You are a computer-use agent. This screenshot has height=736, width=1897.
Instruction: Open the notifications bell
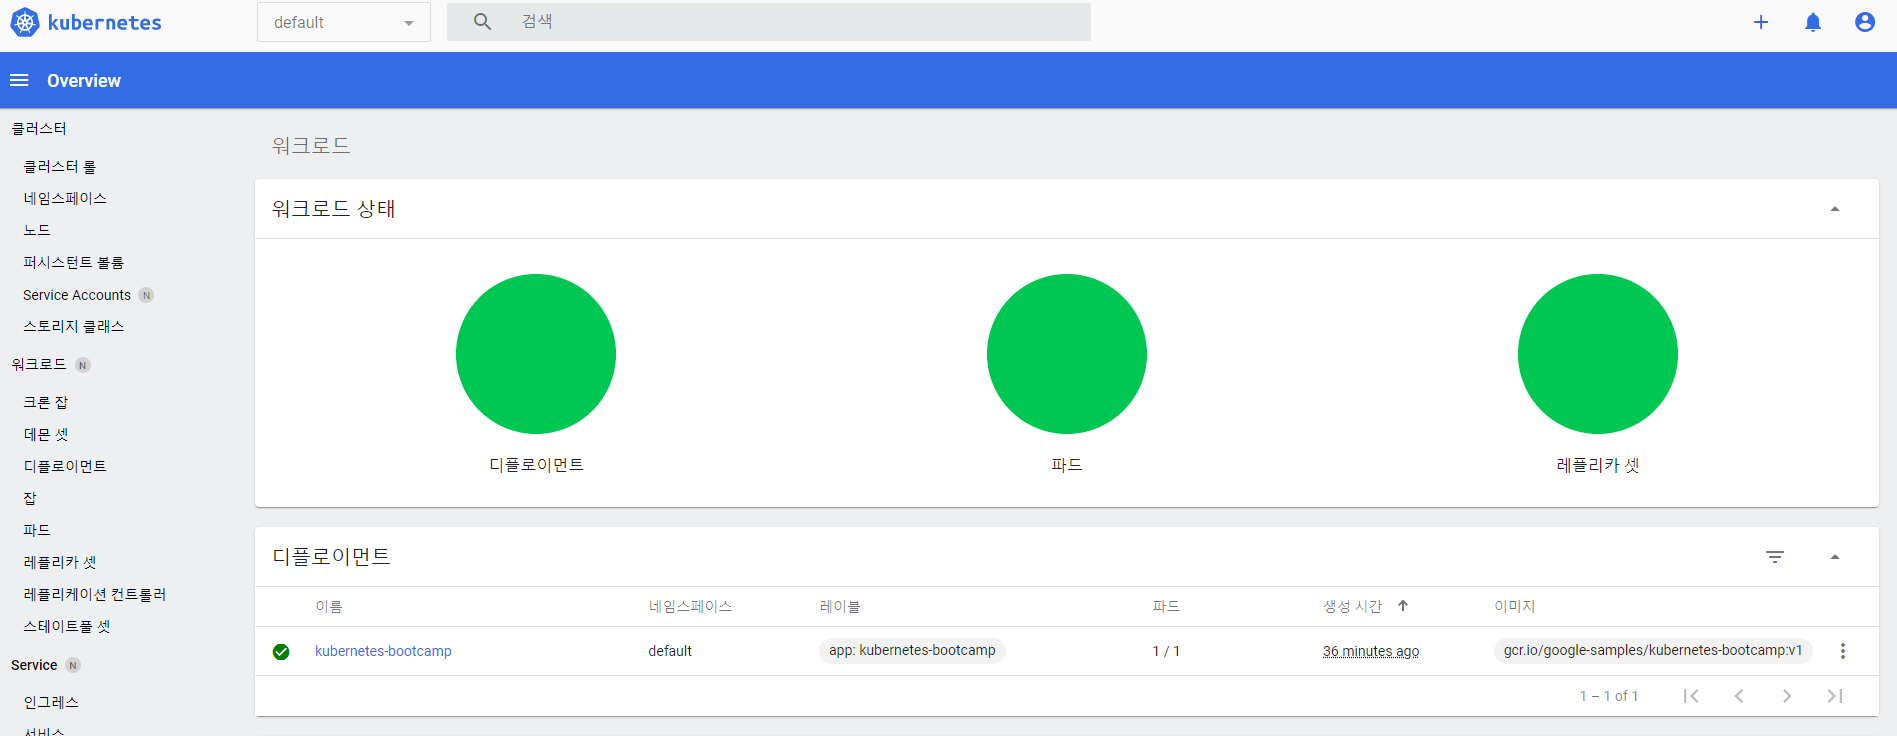coord(1813,22)
